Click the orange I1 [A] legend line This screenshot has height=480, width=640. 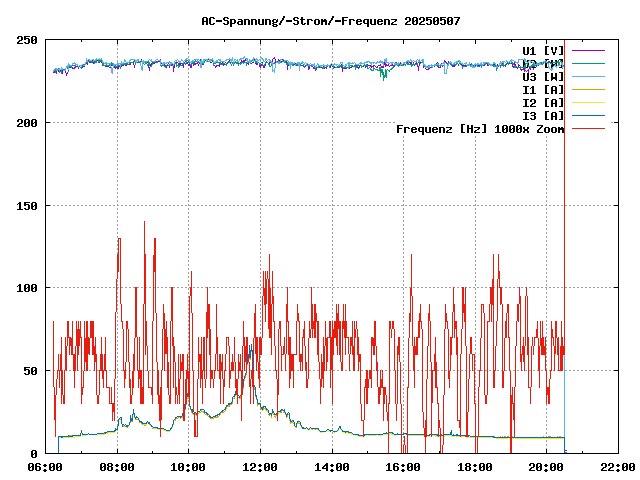(589, 89)
